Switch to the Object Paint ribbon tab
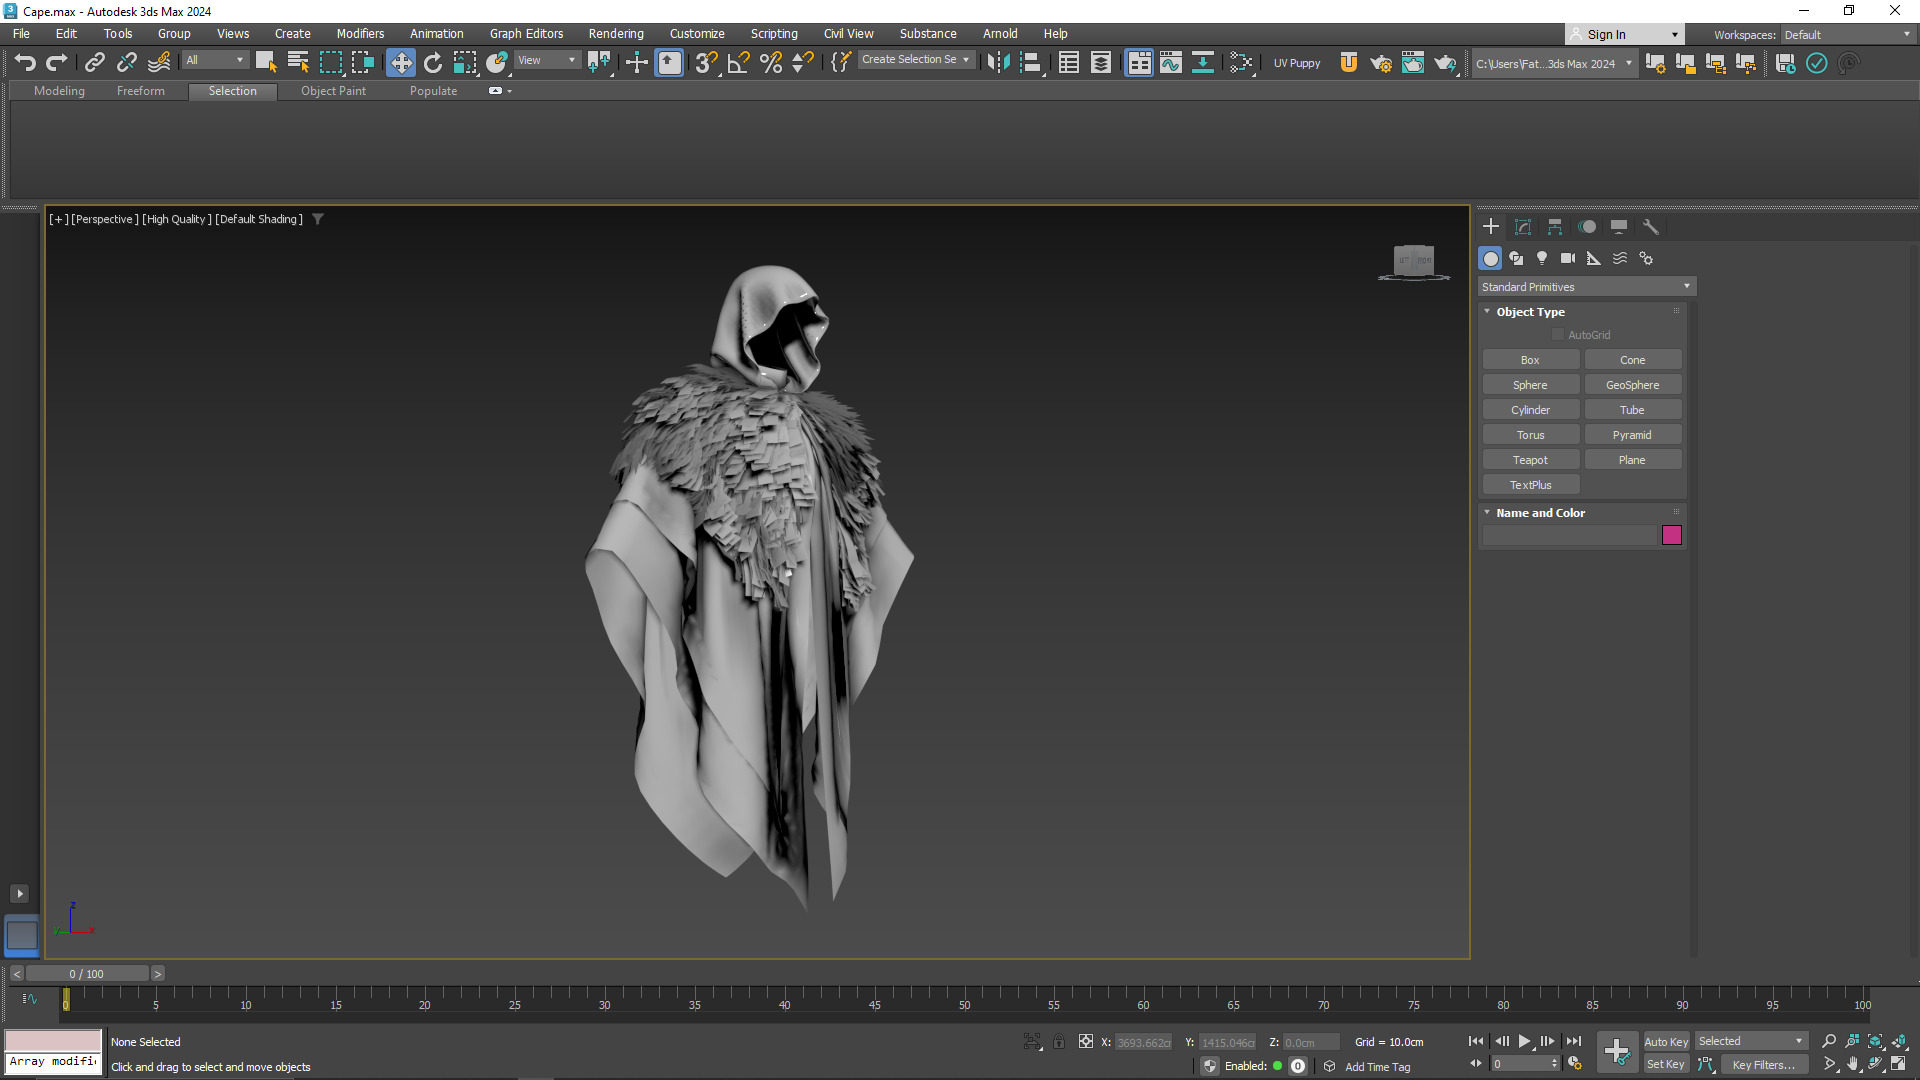The image size is (1920, 1080). click(333, 91)
